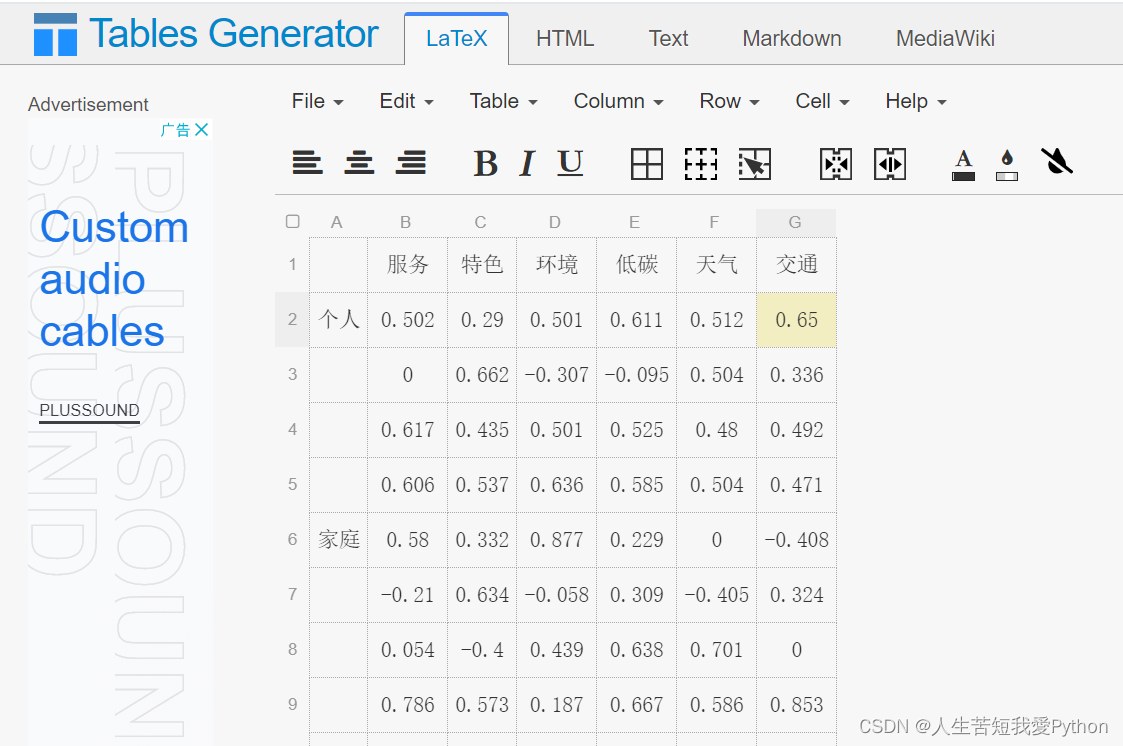Click the cell with value 0.662
Image resolution: width=1123 pixels, height=746 pixels.
point(482,374)
